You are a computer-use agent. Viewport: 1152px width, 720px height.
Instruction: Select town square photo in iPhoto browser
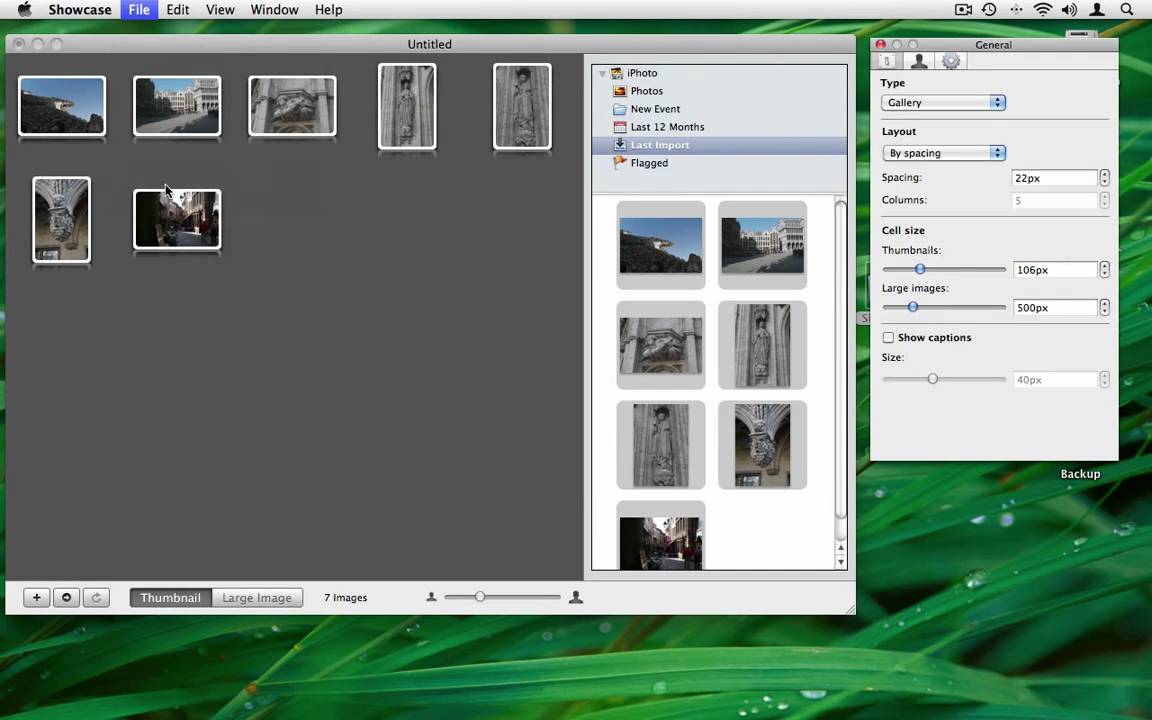762,245
